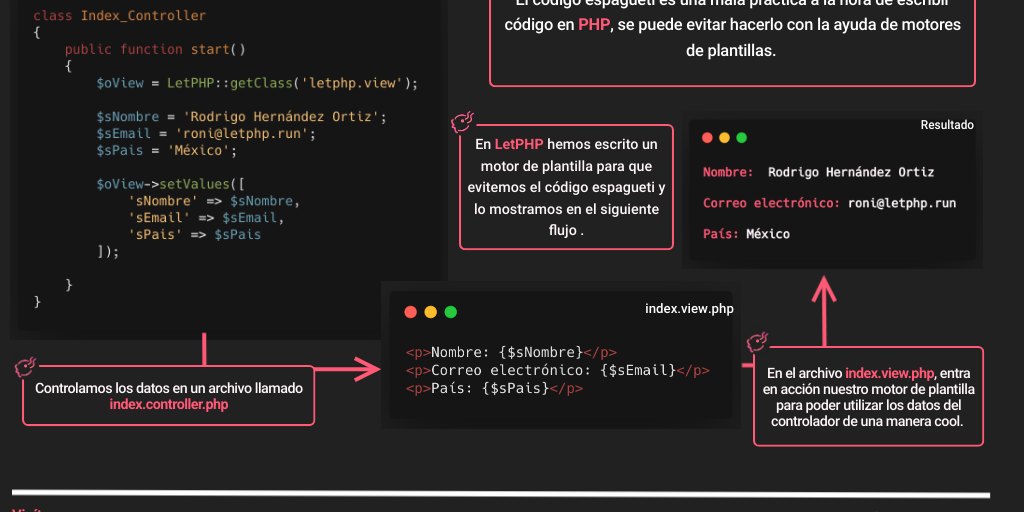Click the ''sNombre' => $sNombre,' array entry

pos(214,201)
